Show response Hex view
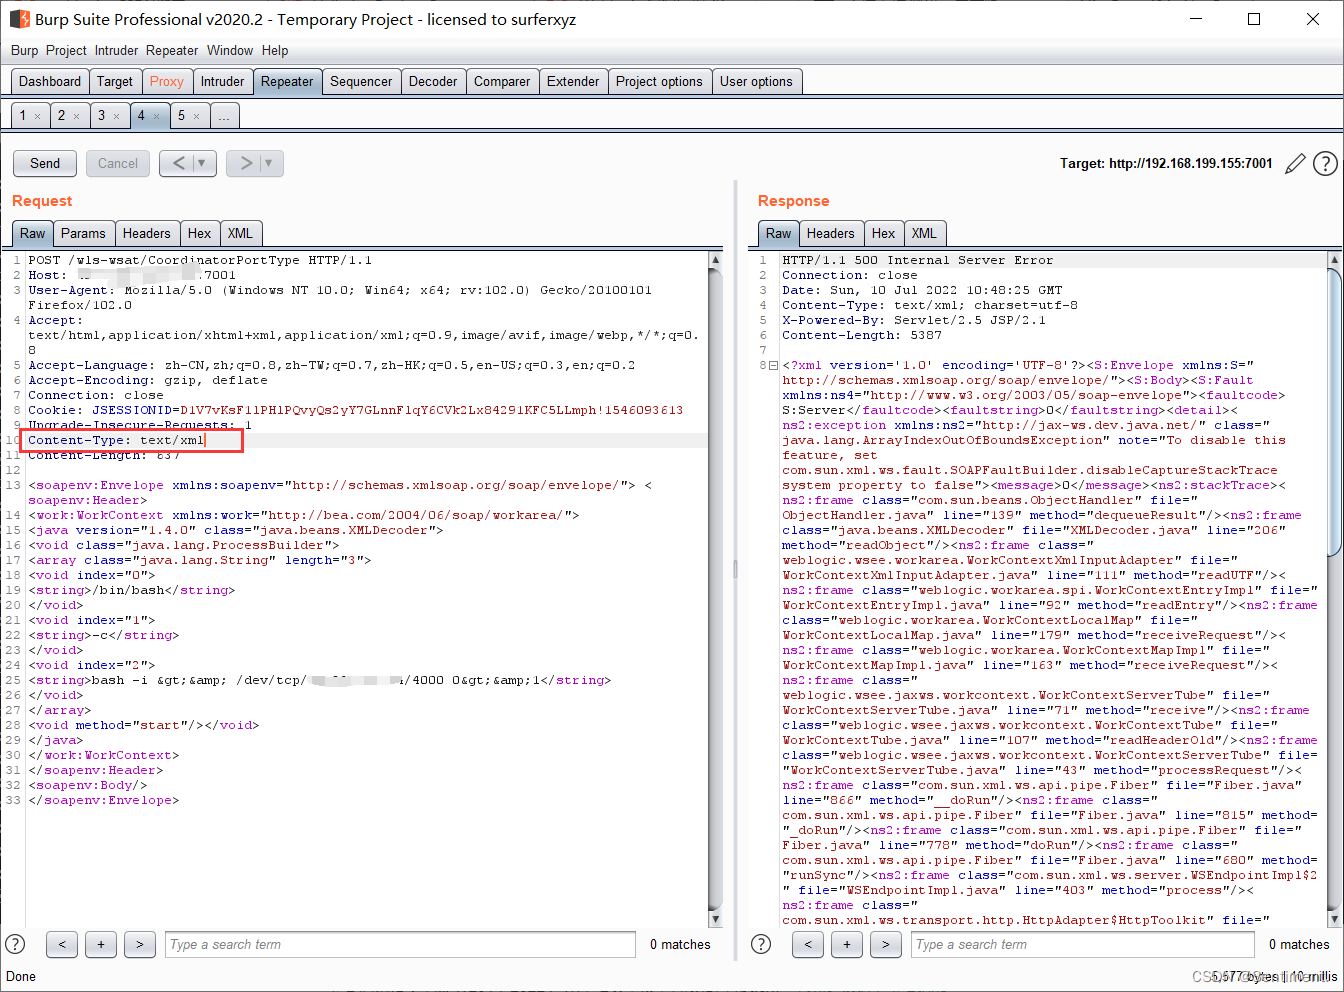The image size is (1344, 992). click(884, 233)
